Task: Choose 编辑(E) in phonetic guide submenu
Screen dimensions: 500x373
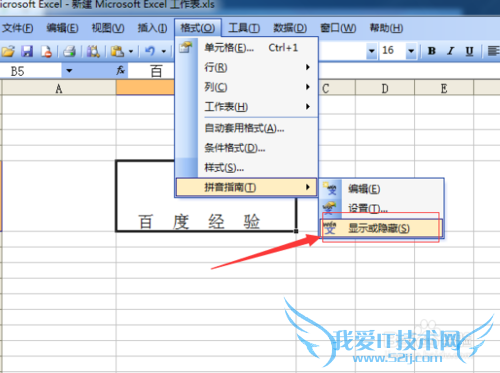Action: point(382,189)
